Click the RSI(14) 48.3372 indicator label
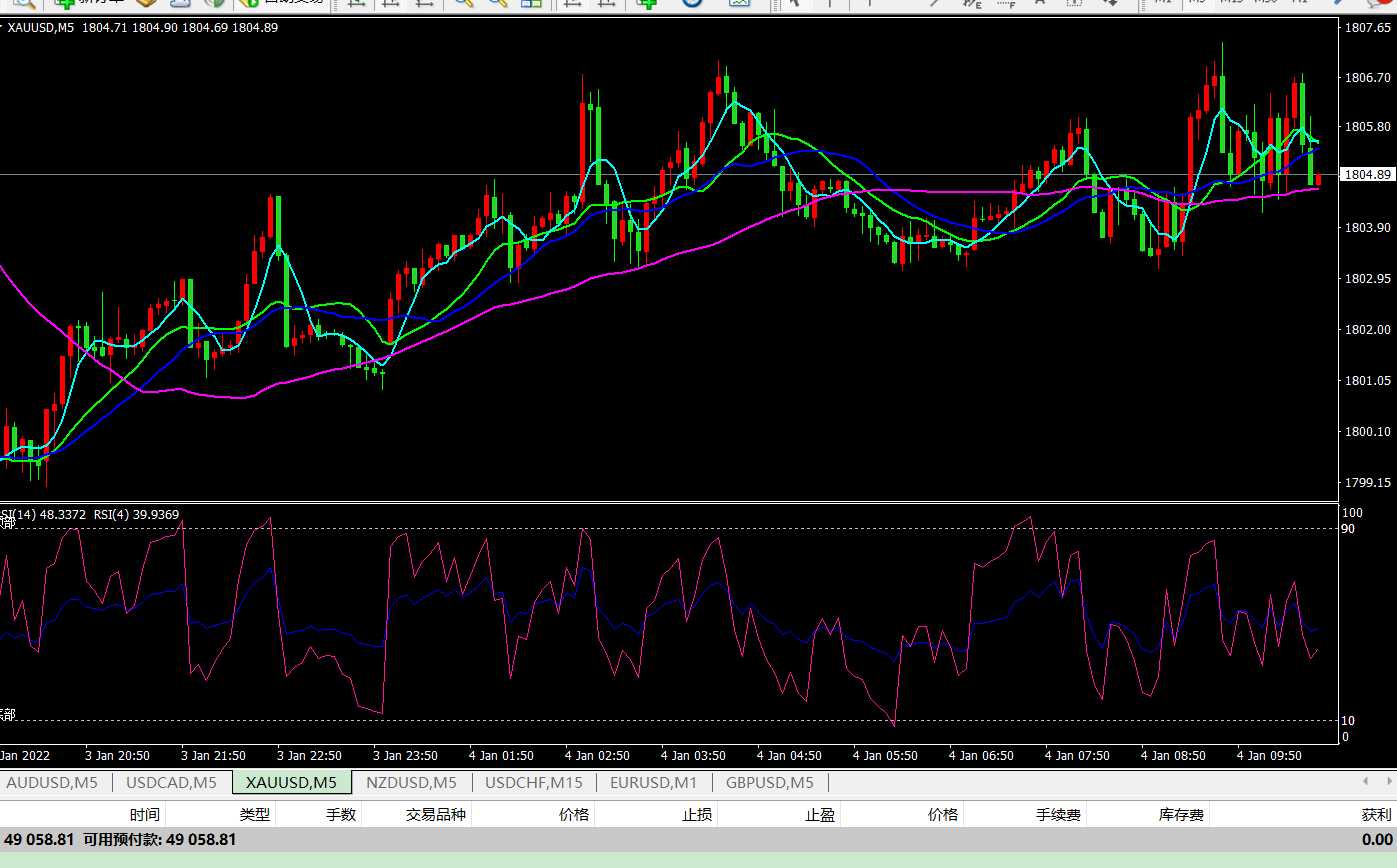This screenshot has width=1397, height=868. point(43,514)
